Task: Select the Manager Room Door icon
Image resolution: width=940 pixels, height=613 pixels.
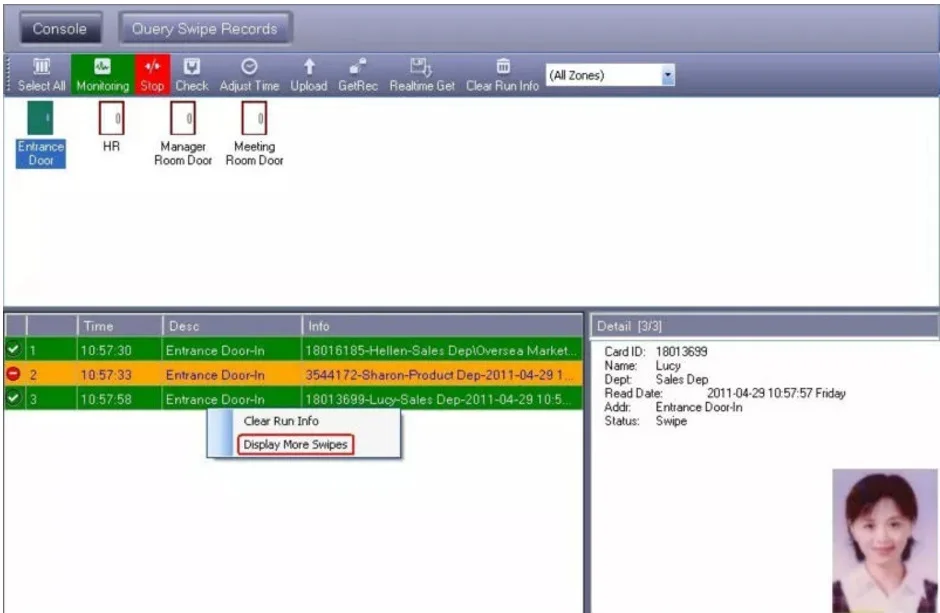Action: click(183, 134)
